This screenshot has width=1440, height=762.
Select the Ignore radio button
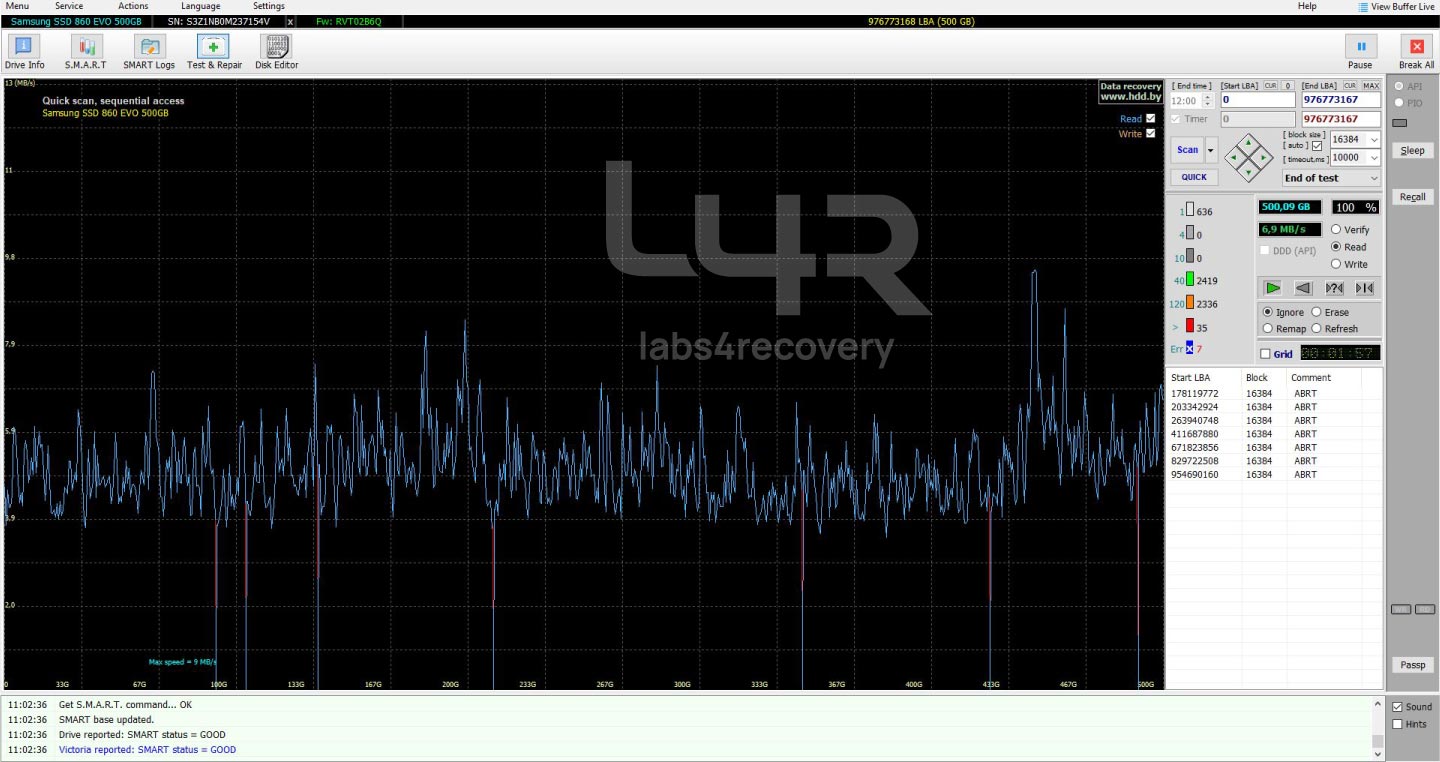click(1268, 312)
